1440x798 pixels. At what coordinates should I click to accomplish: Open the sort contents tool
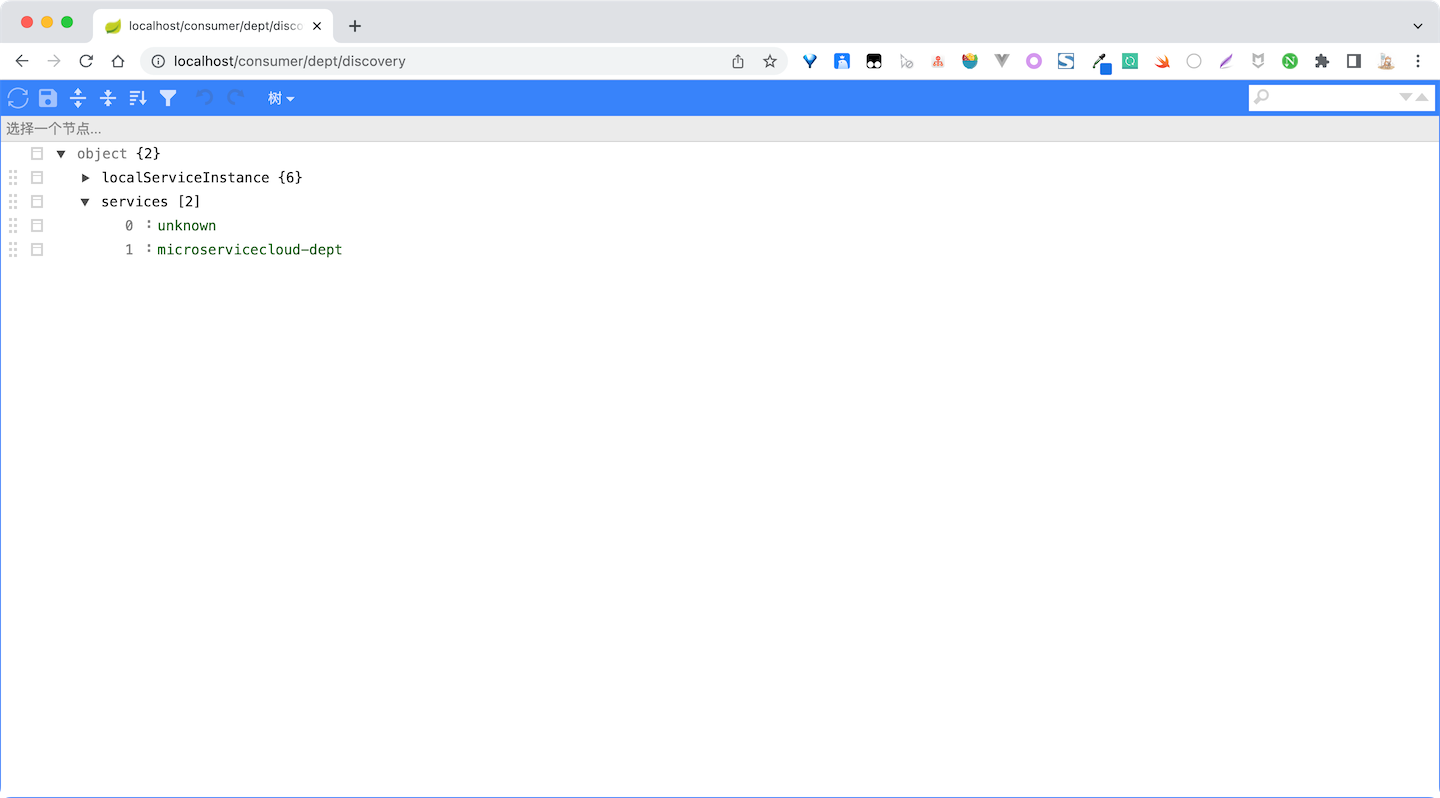tap(138, 98)
